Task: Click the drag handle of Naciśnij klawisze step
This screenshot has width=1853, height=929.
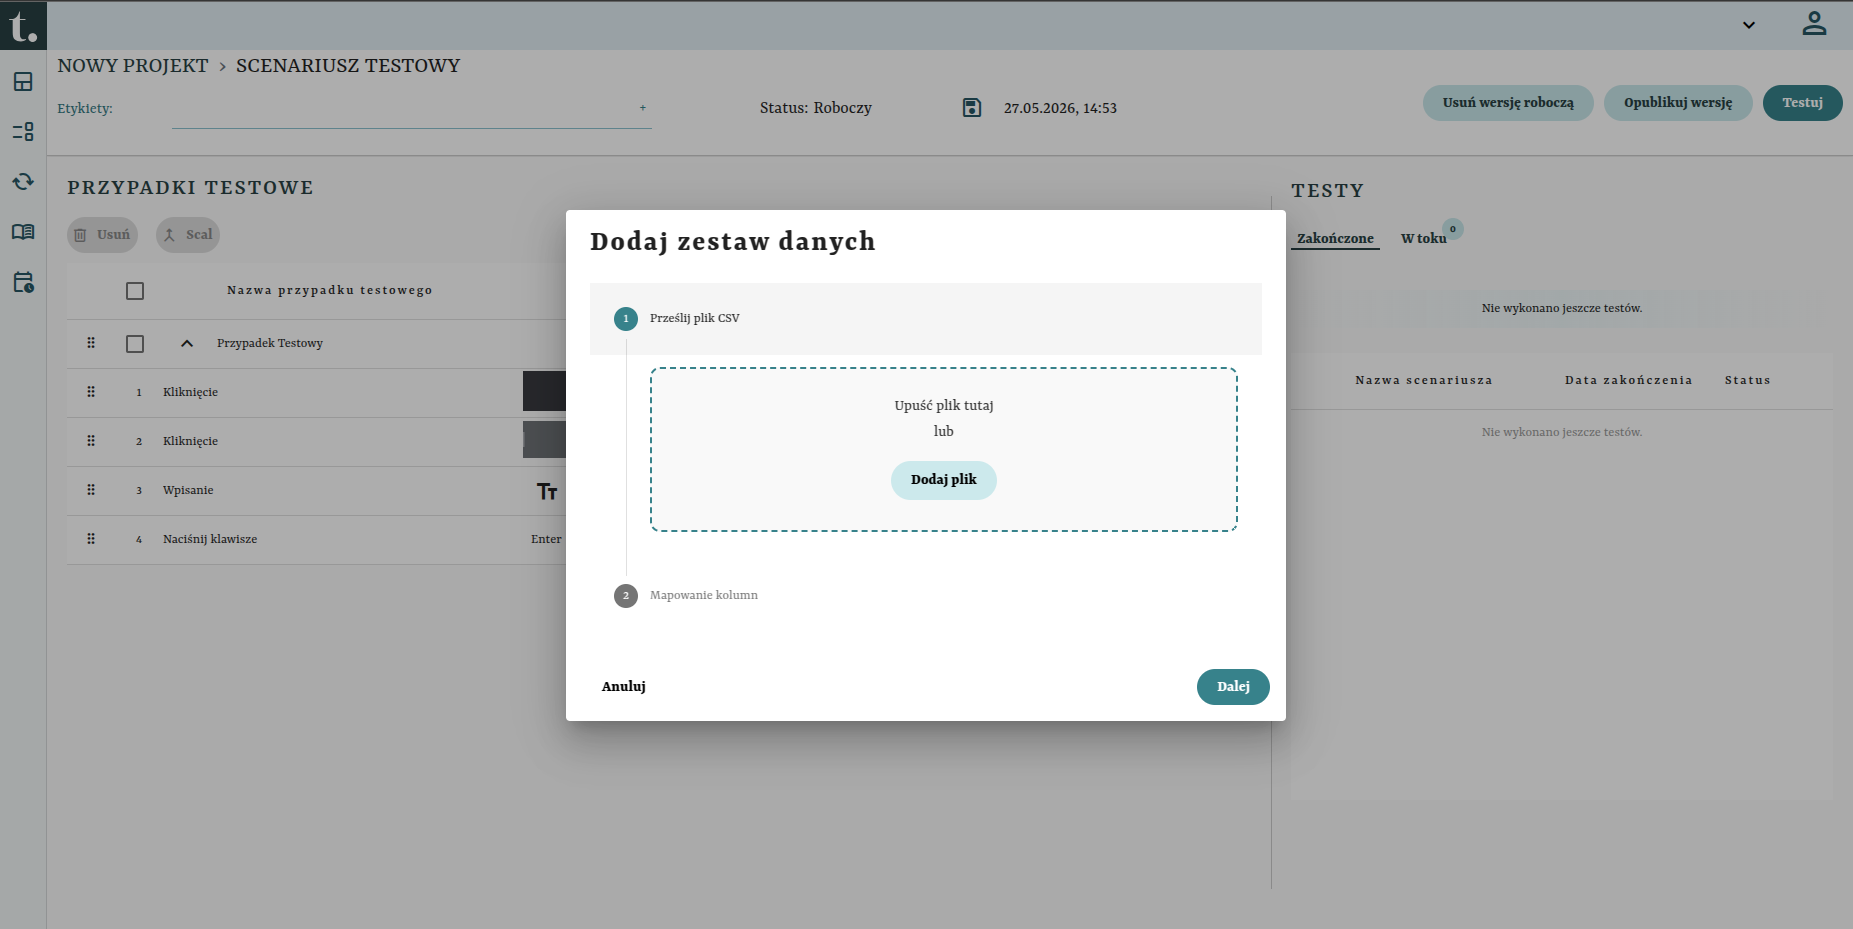Action: (91, 539)
